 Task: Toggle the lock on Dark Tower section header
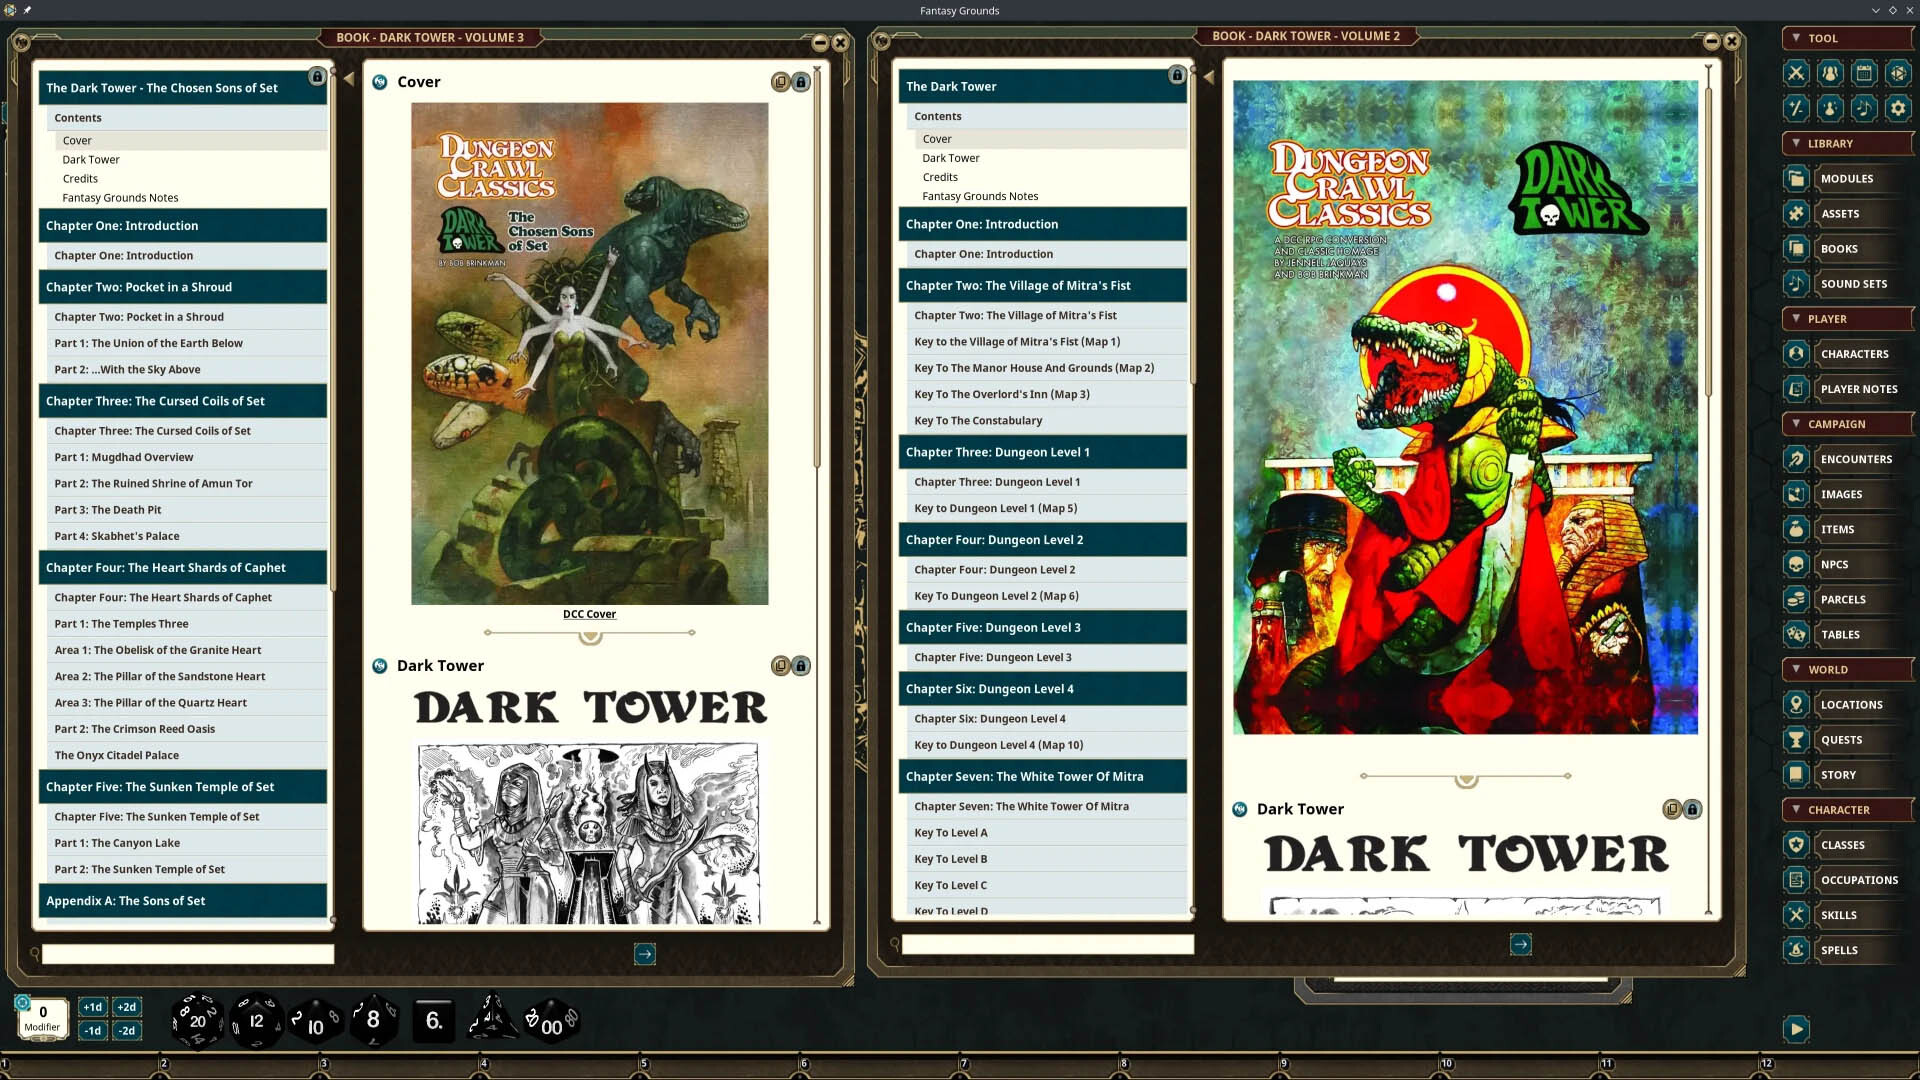(x=800, y=665)
